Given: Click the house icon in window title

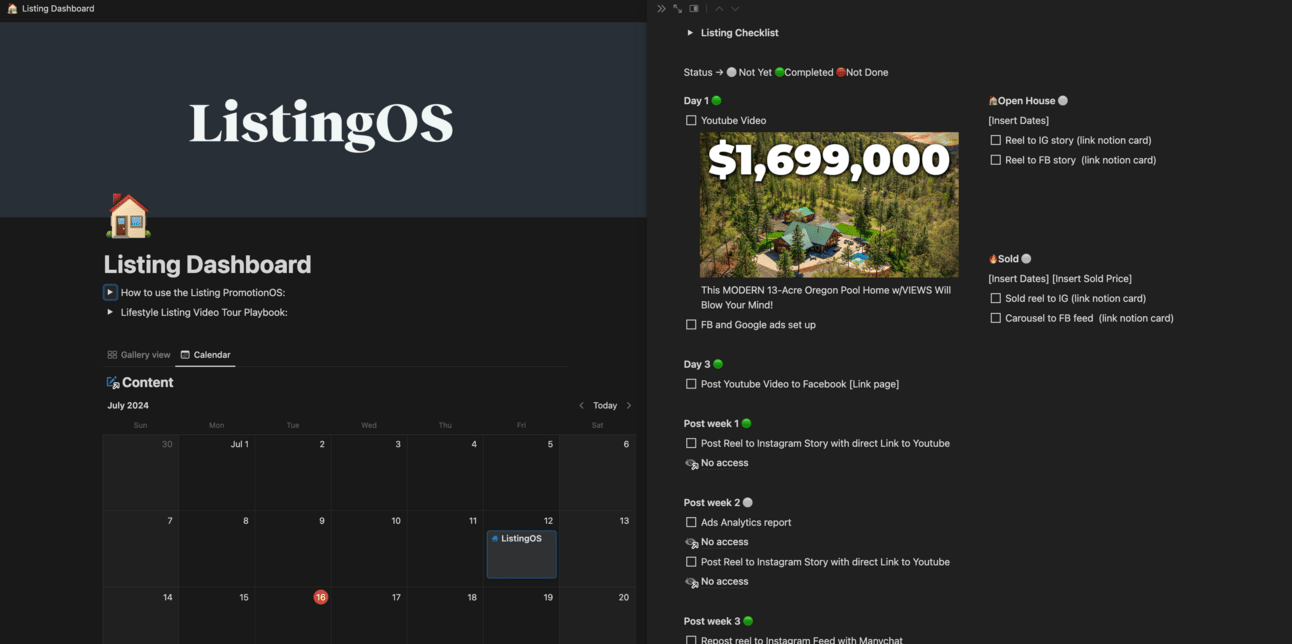Looking at the screenshot, I should pos(12,9).
